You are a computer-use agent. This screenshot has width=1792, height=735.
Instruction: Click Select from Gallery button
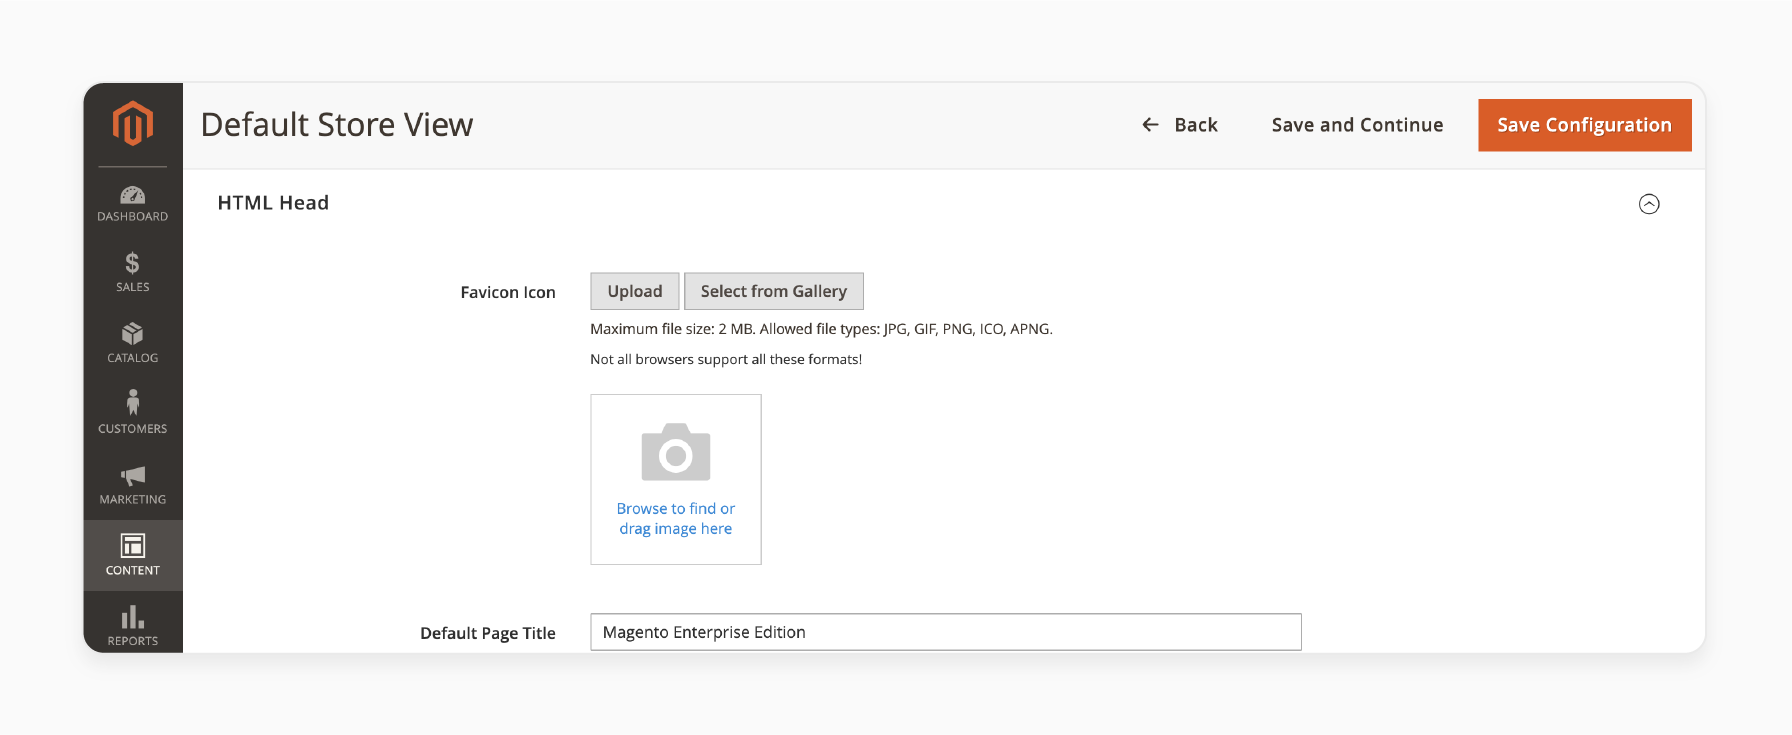pos(774,291)
